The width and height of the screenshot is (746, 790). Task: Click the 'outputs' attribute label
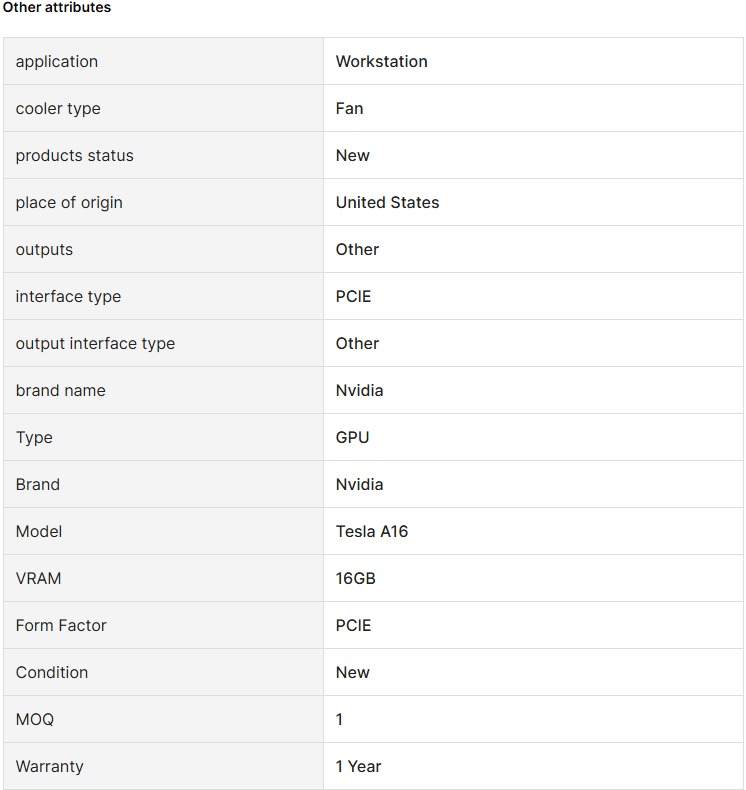tap(44, 250)
